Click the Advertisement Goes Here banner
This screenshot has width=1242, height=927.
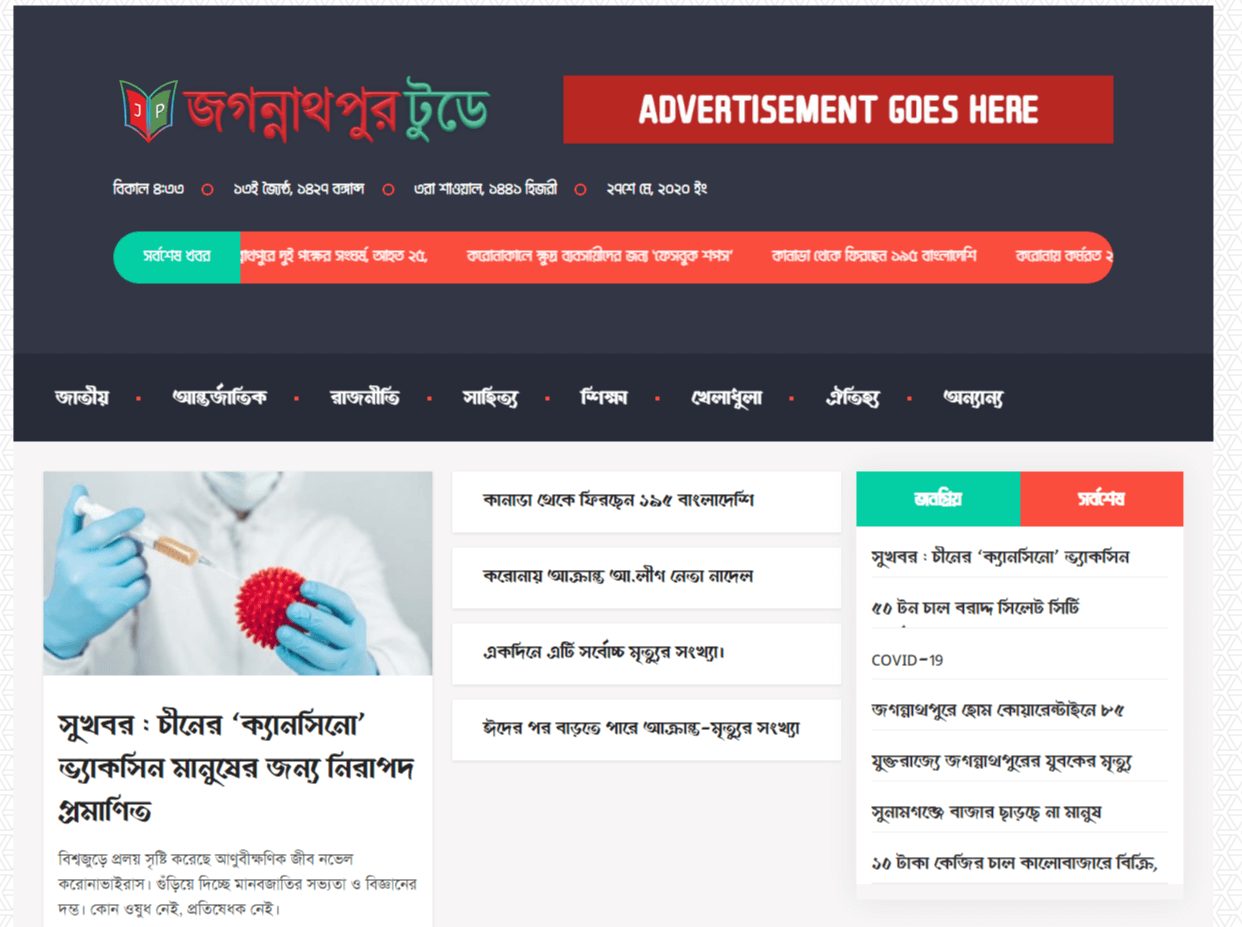click(838, 109)
